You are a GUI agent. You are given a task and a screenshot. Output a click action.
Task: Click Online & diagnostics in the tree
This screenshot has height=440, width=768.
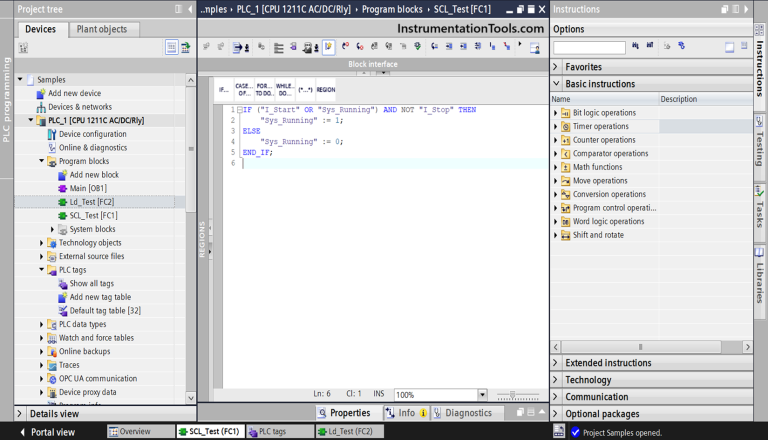(x=92, y=147)
